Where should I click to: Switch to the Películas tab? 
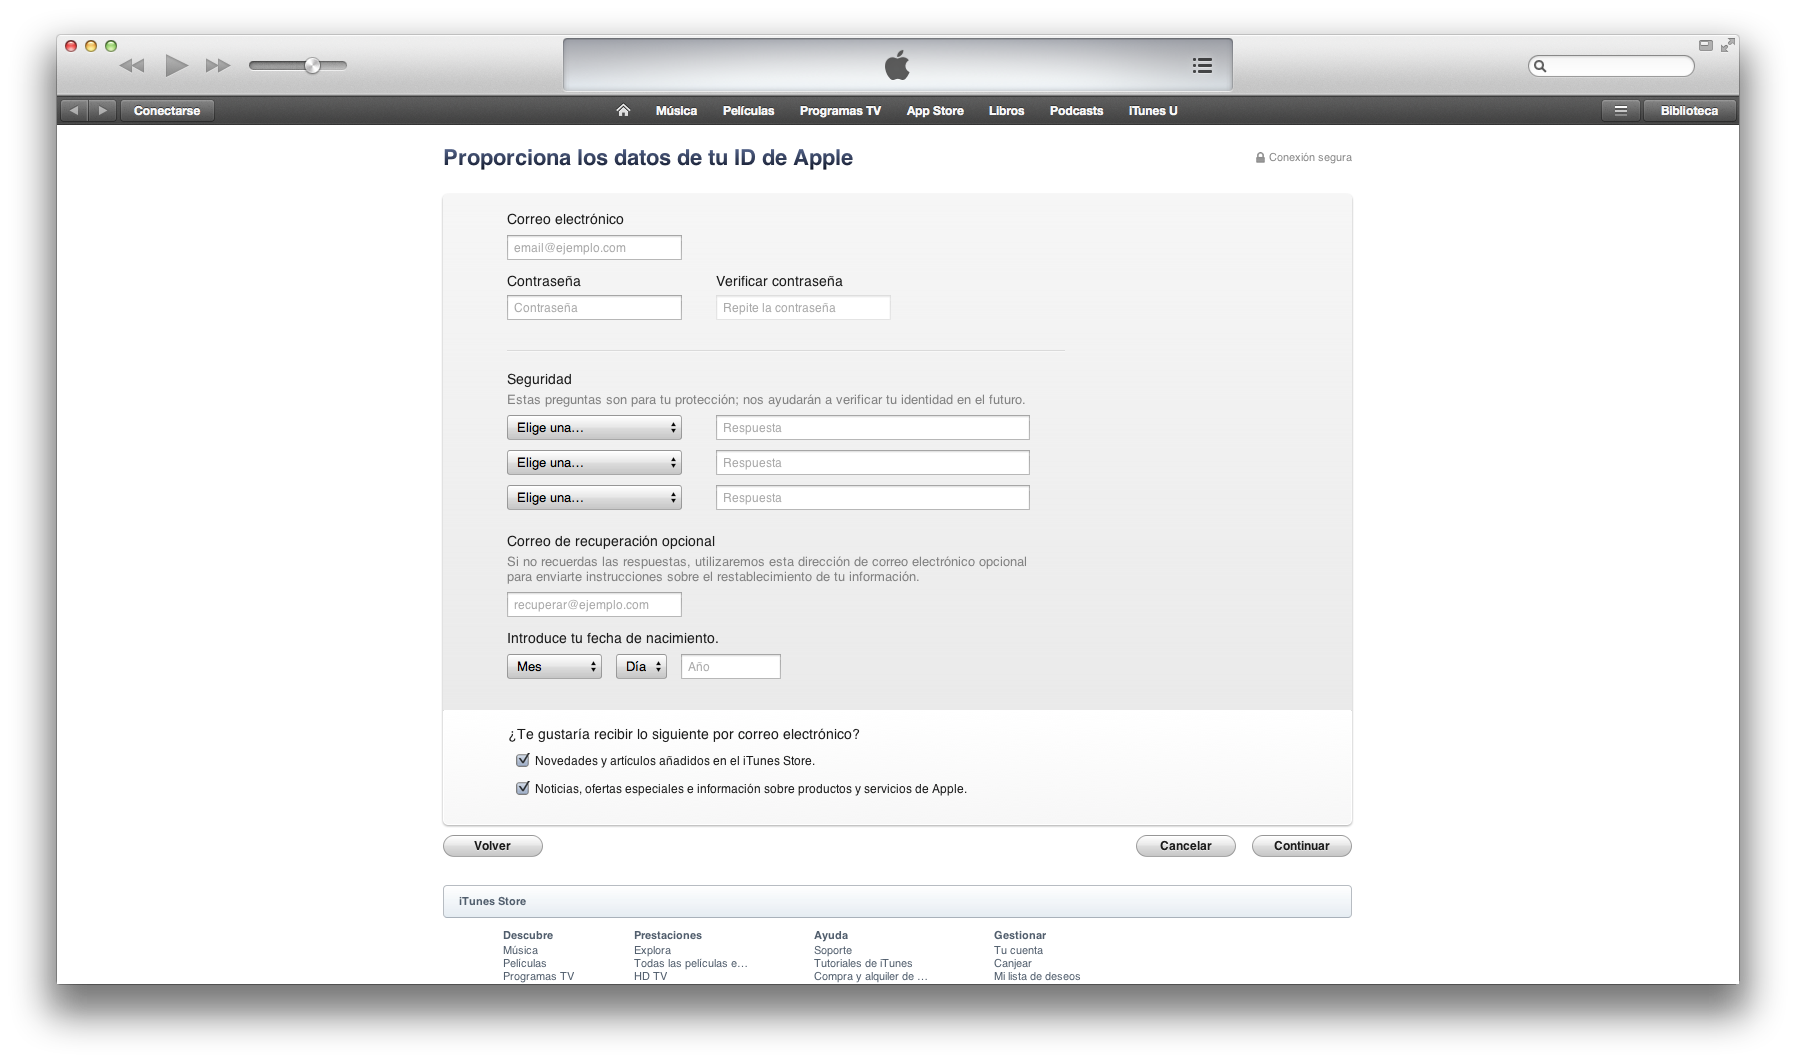point(748,111)
